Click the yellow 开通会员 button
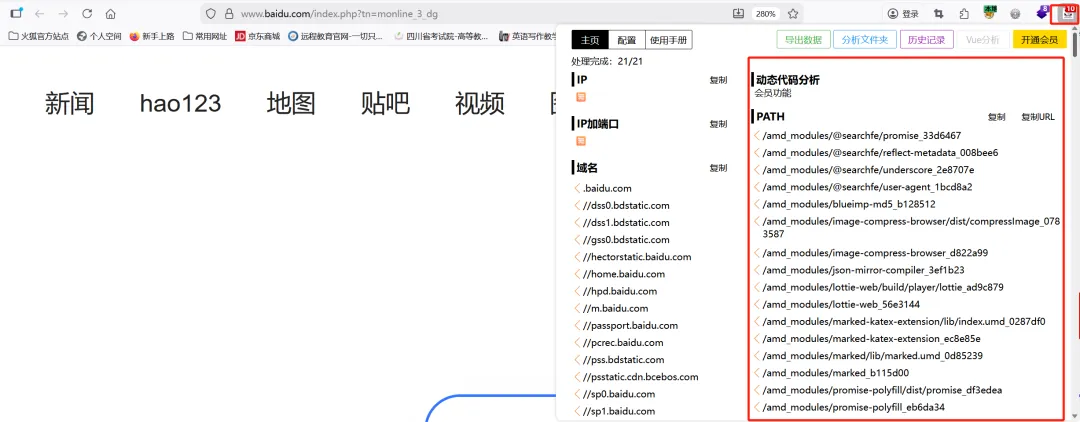Screen dimensions: 1080x422 [1039, 40]
